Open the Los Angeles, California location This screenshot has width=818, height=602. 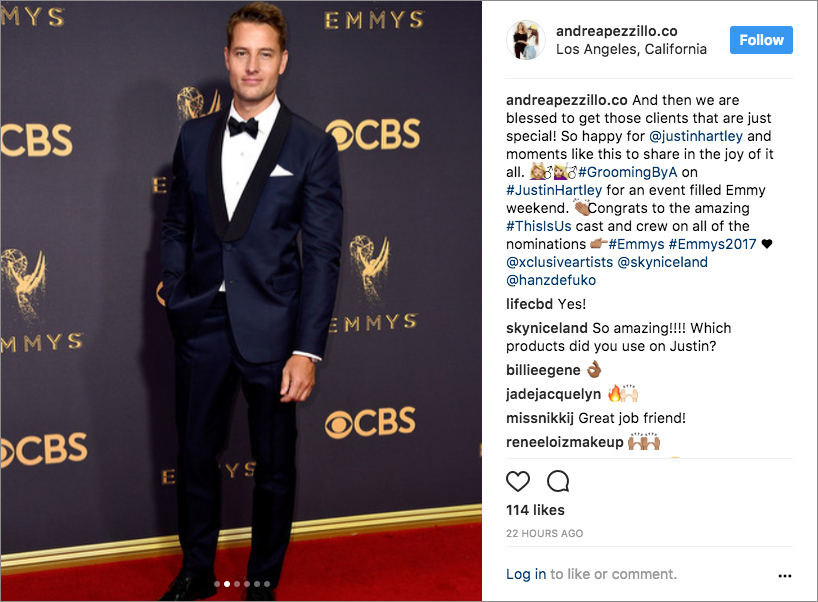click(x=631, y=49)
